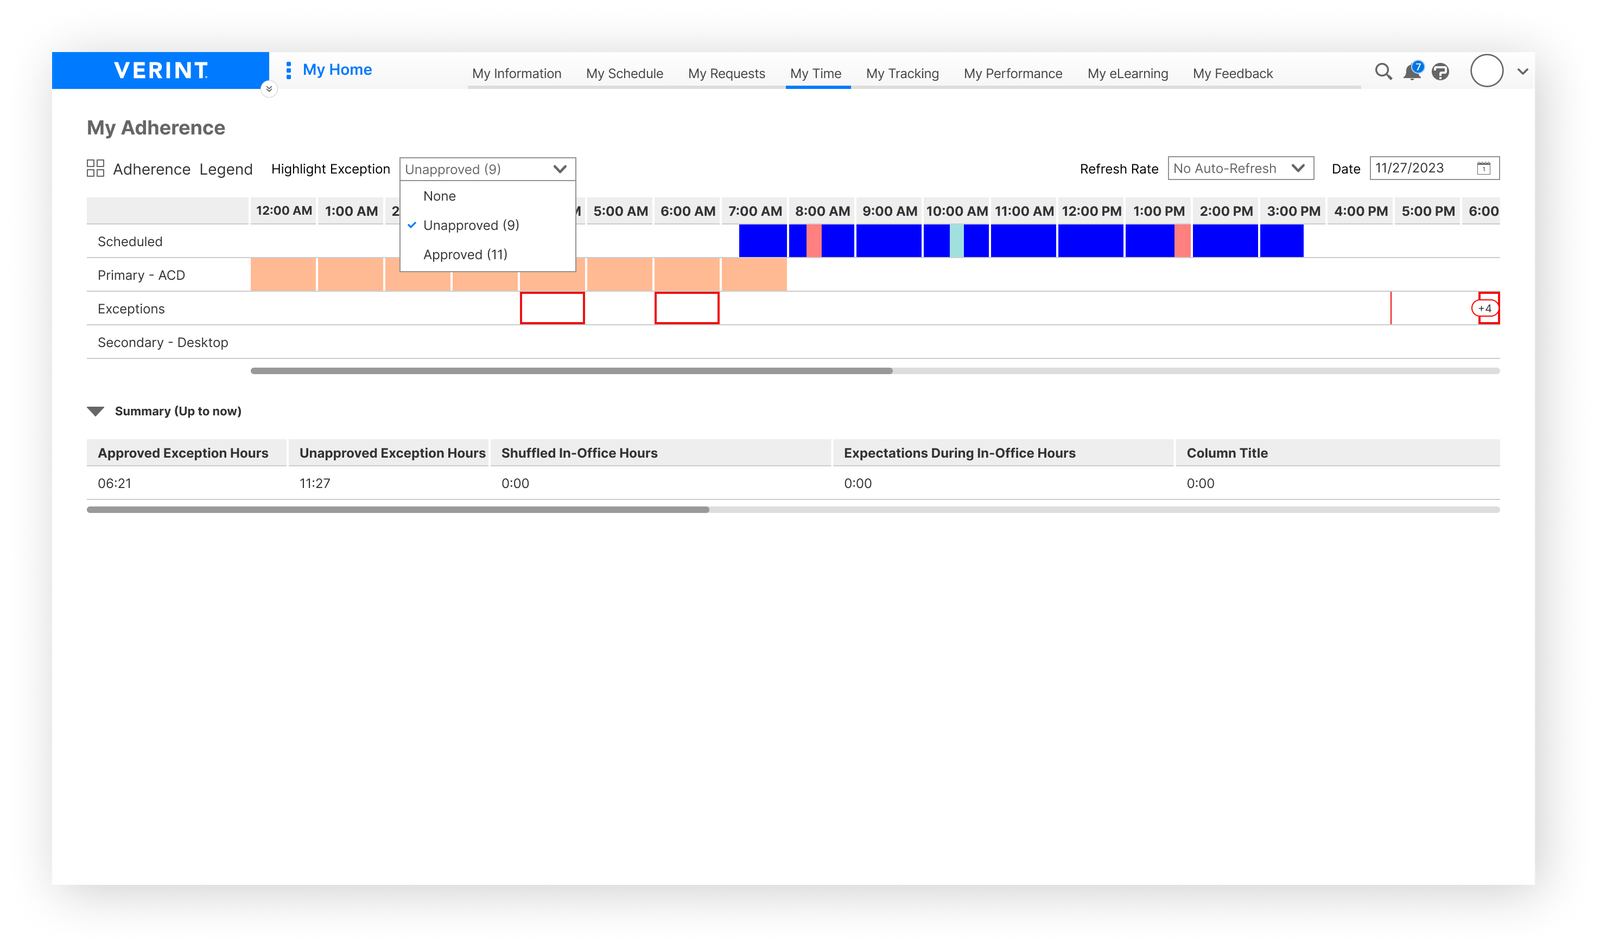Choose the checked Unapproved (9) option

(x=471, y=226)
